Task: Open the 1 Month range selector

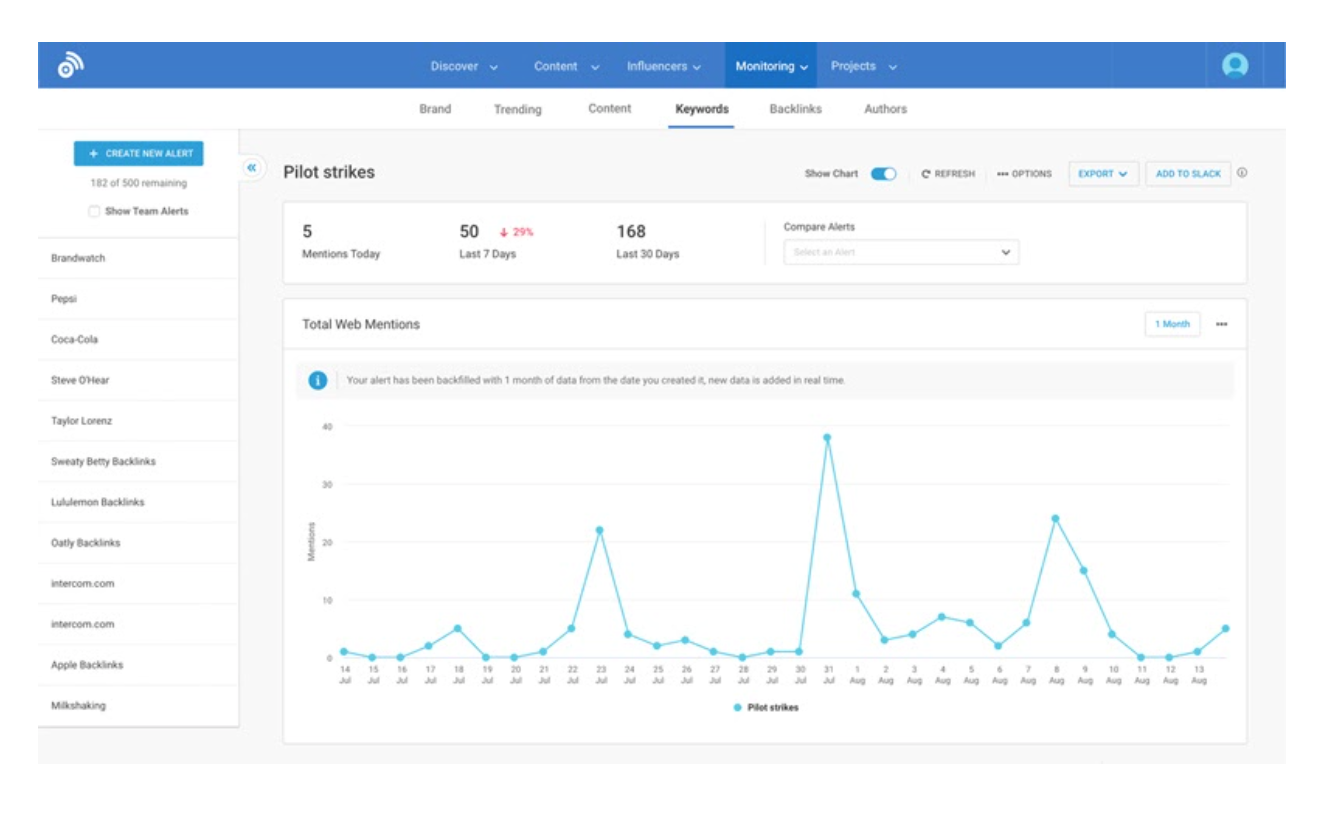Action: coord(1172,325)
